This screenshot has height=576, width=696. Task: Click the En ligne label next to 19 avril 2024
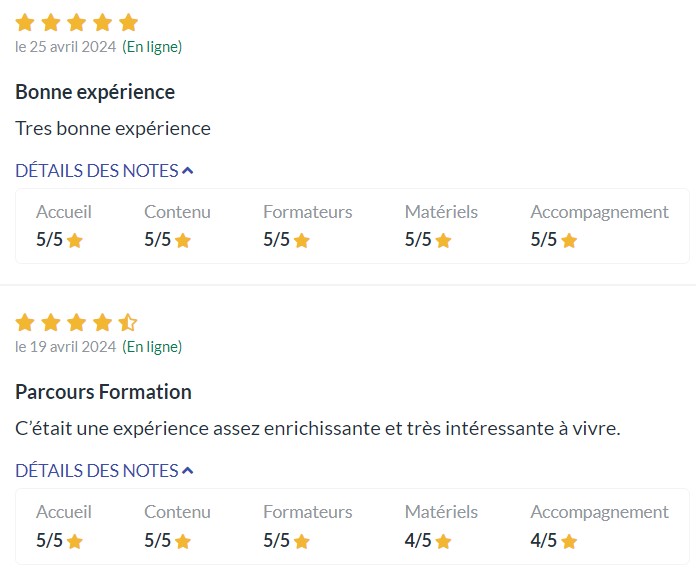click(x=152, y=347)
